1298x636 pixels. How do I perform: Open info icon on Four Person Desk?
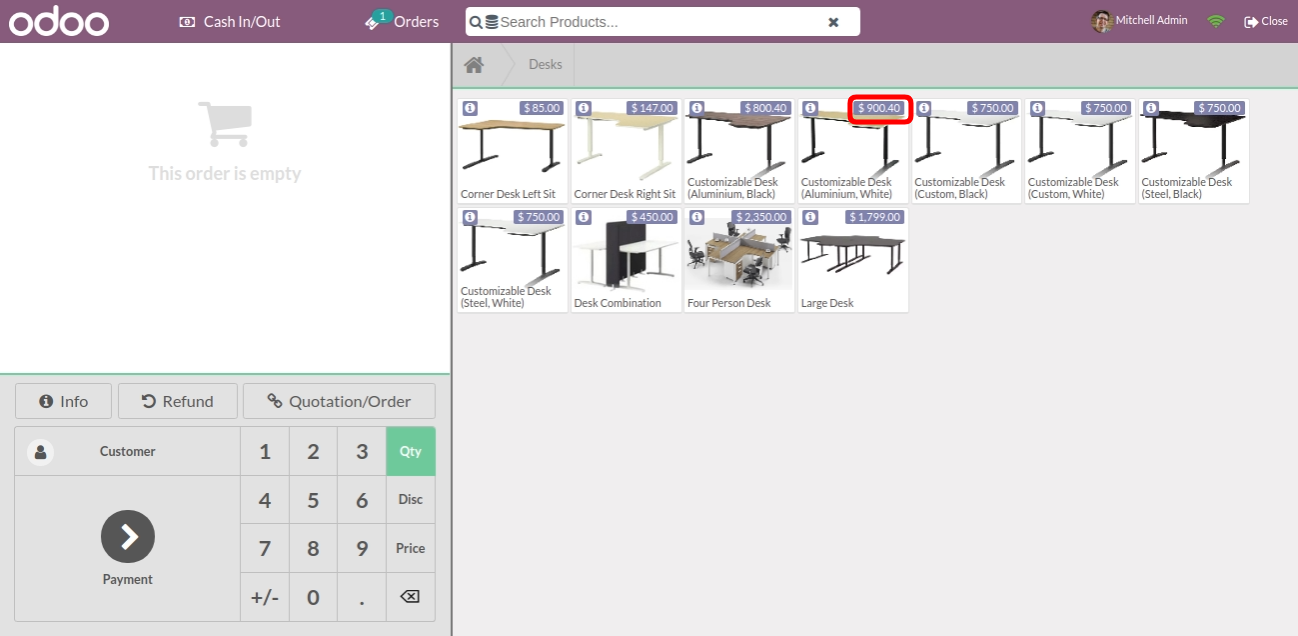point(697,217)
